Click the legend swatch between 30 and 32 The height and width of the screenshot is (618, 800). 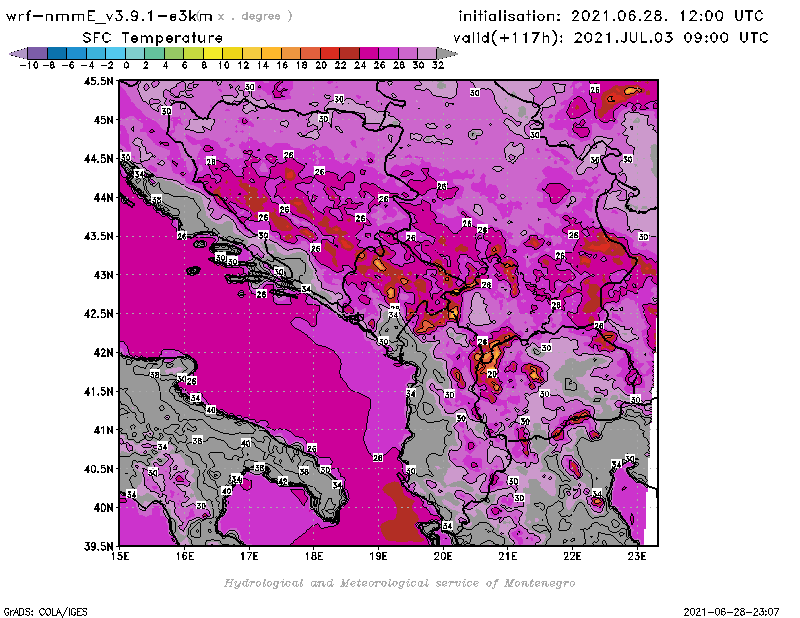point(427,54)
